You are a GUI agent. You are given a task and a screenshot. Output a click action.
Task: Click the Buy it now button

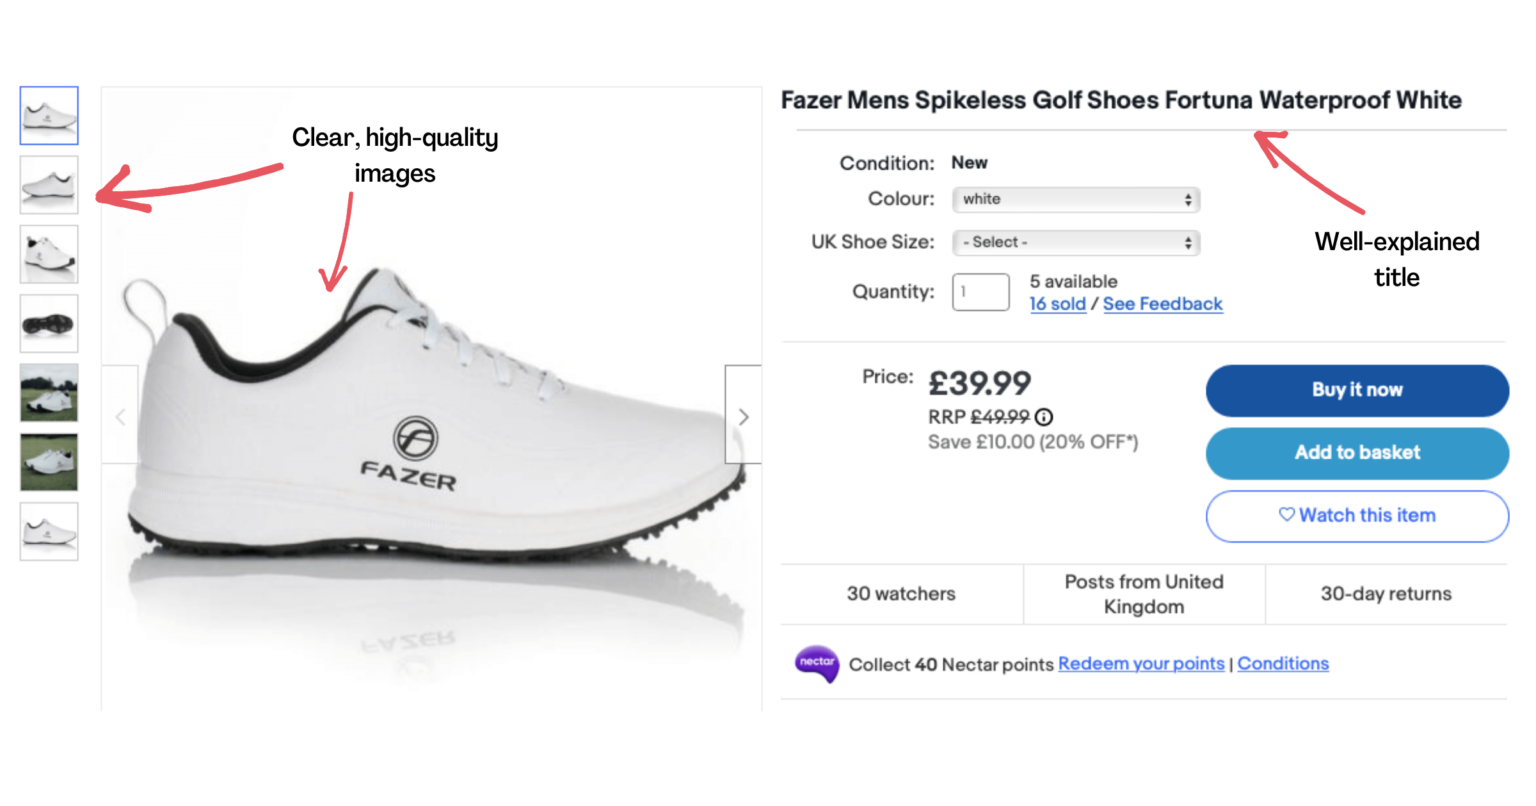[x=1357, y=390]
